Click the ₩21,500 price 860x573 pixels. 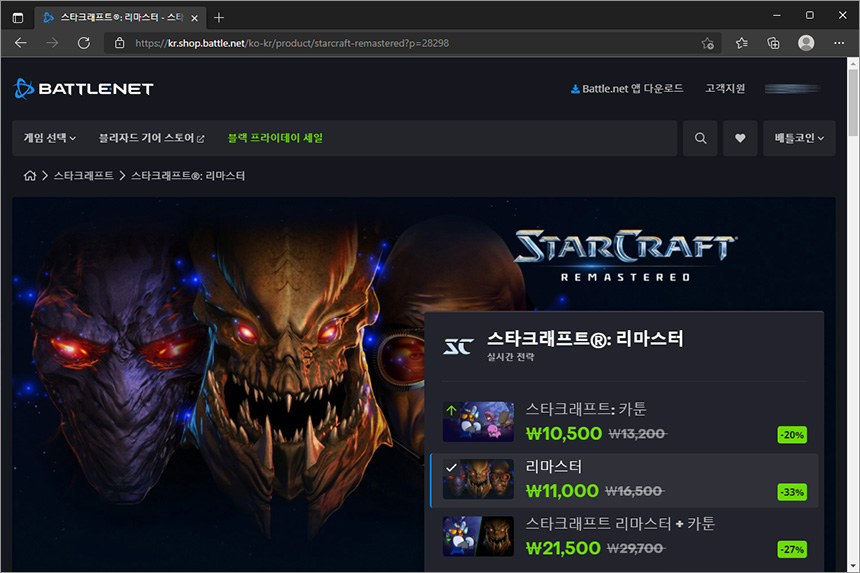click(x=563, y=548)
